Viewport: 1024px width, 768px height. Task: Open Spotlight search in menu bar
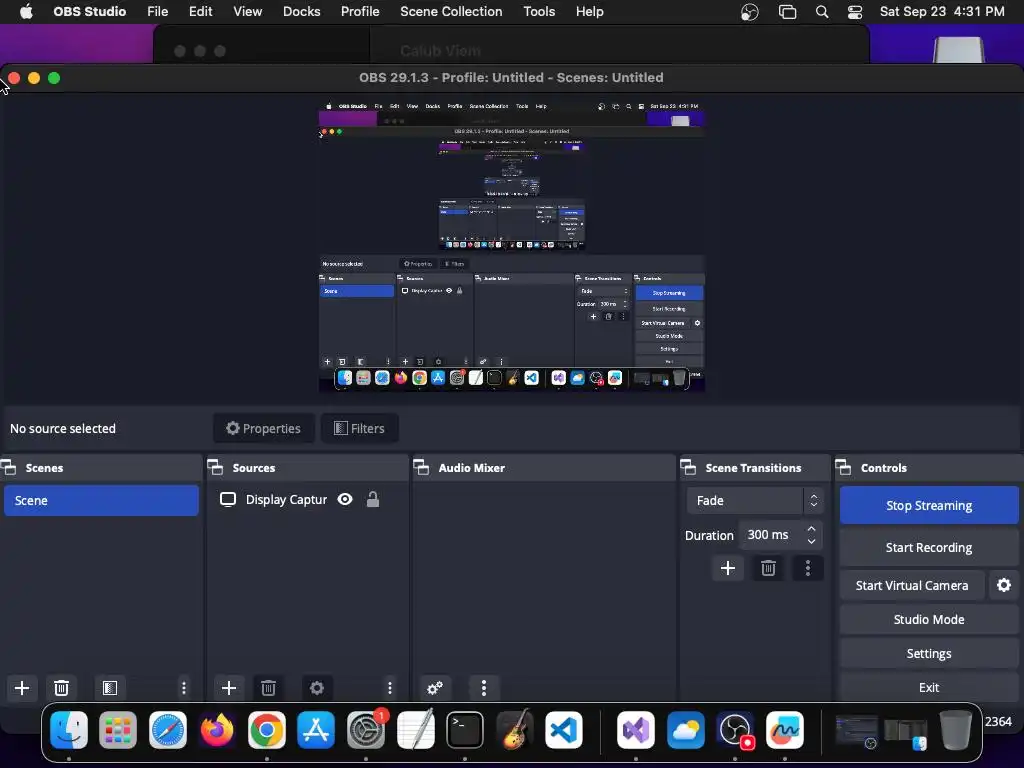click(822, 12)
